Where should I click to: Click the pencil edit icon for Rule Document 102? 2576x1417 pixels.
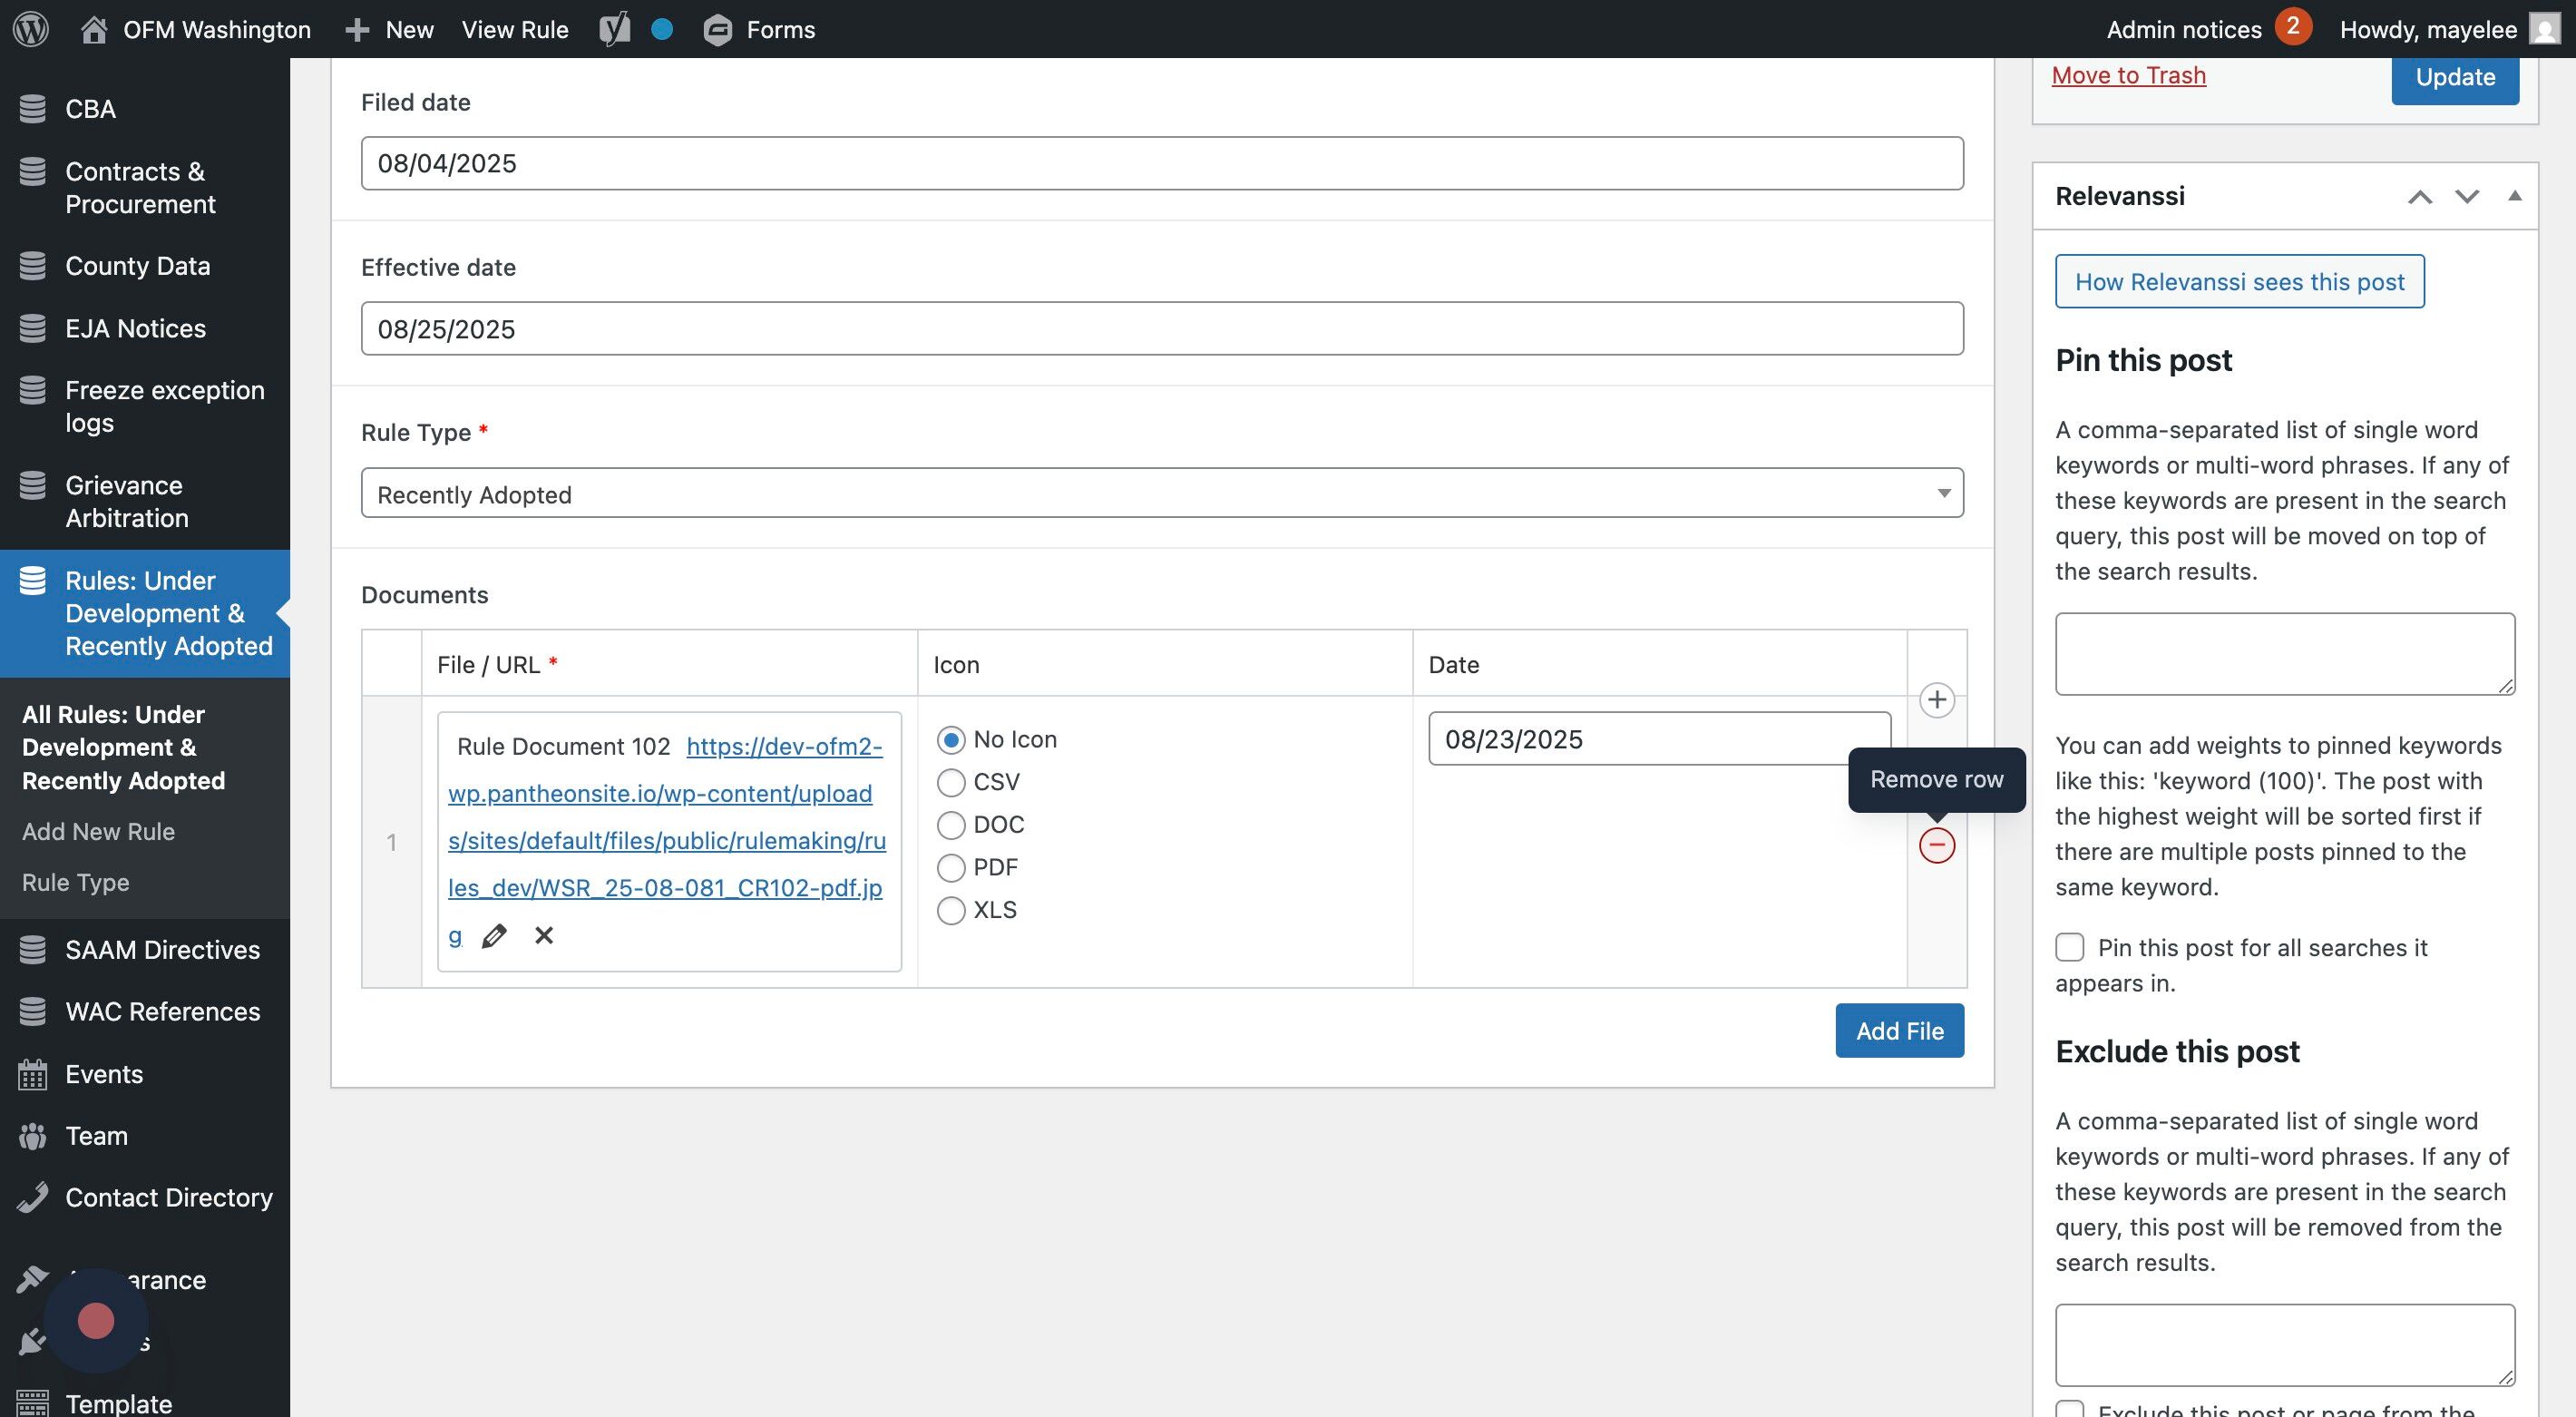(x=494, y=936)
